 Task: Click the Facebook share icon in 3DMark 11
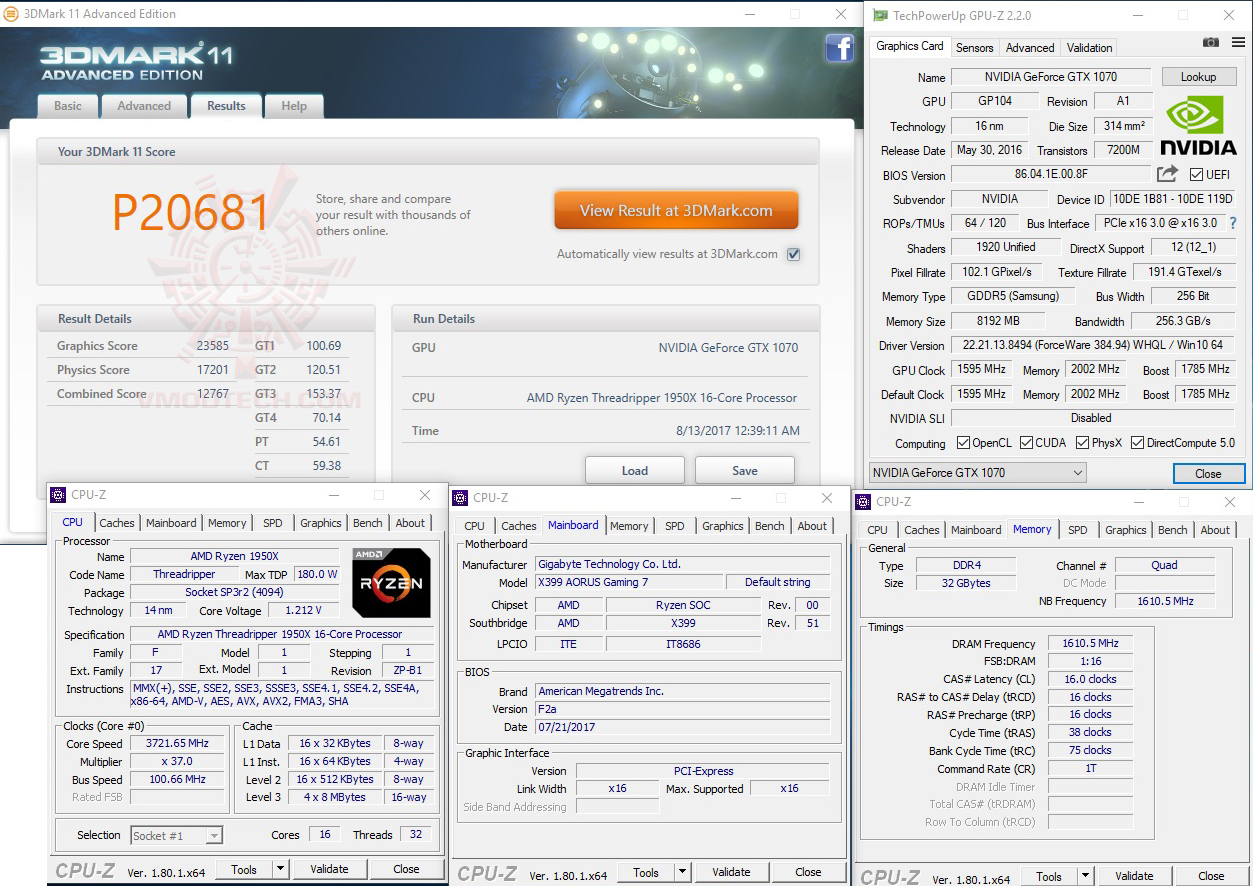pos(839,47)
